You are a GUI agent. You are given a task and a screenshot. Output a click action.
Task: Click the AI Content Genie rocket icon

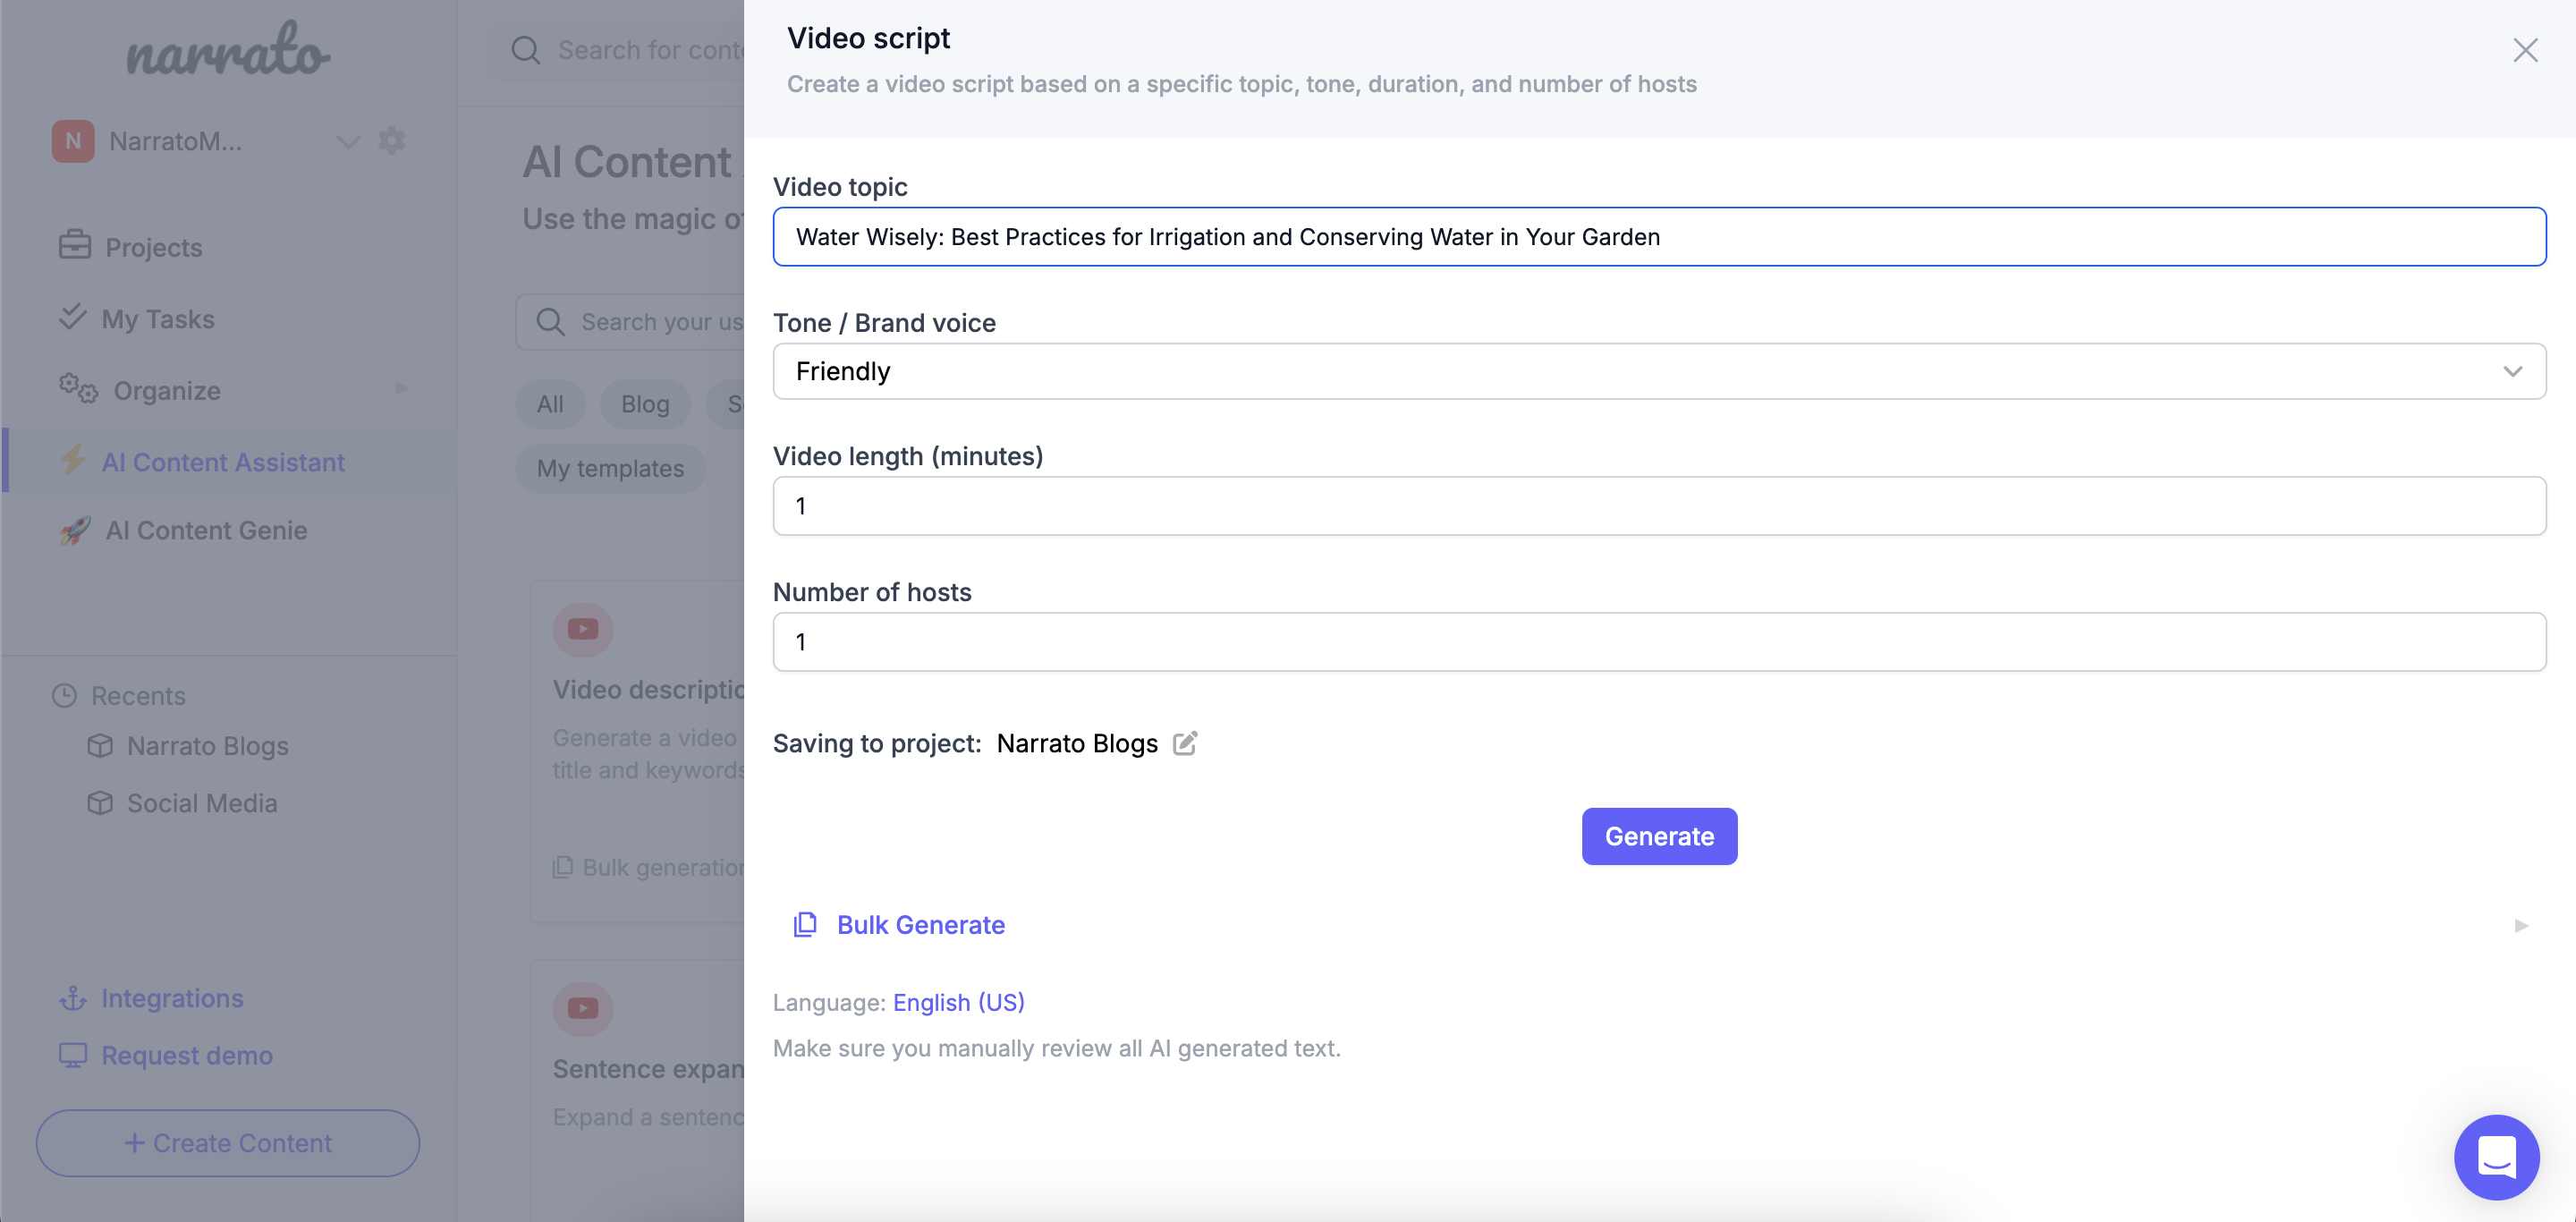tap(75, 530)
